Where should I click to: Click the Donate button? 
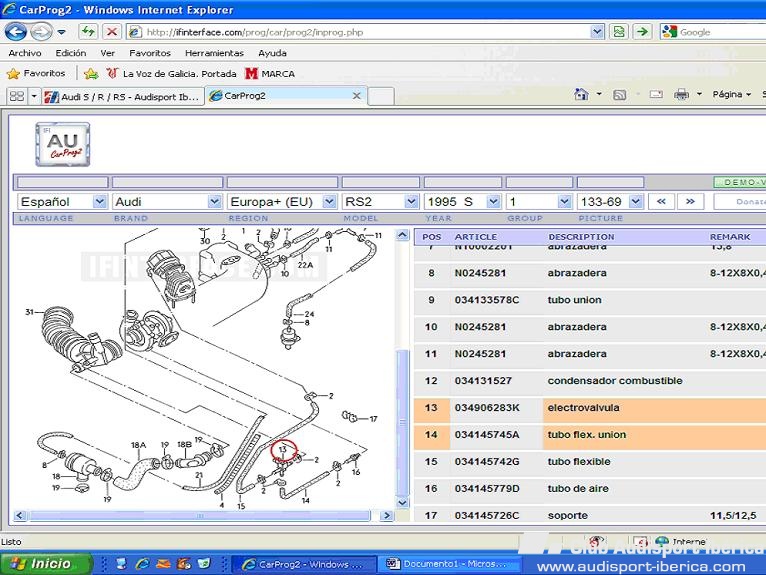740,201
